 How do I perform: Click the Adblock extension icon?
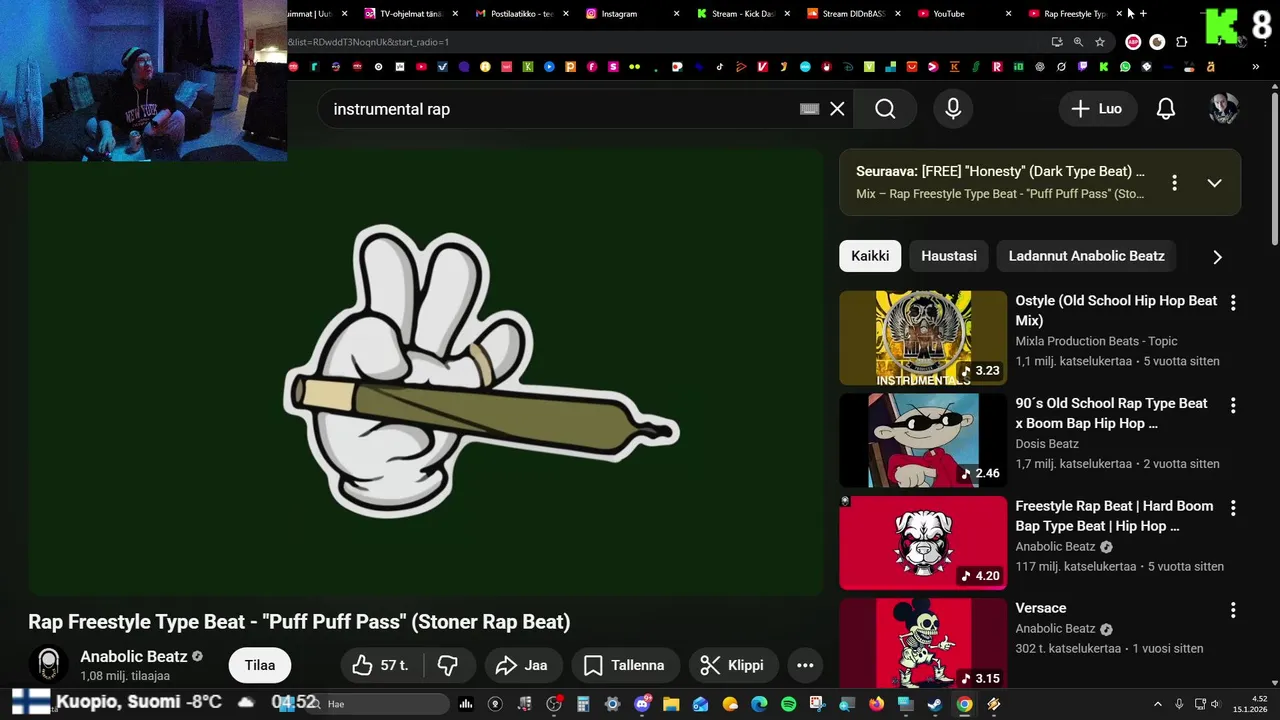pyautogui.click(x=1133, y=42)
